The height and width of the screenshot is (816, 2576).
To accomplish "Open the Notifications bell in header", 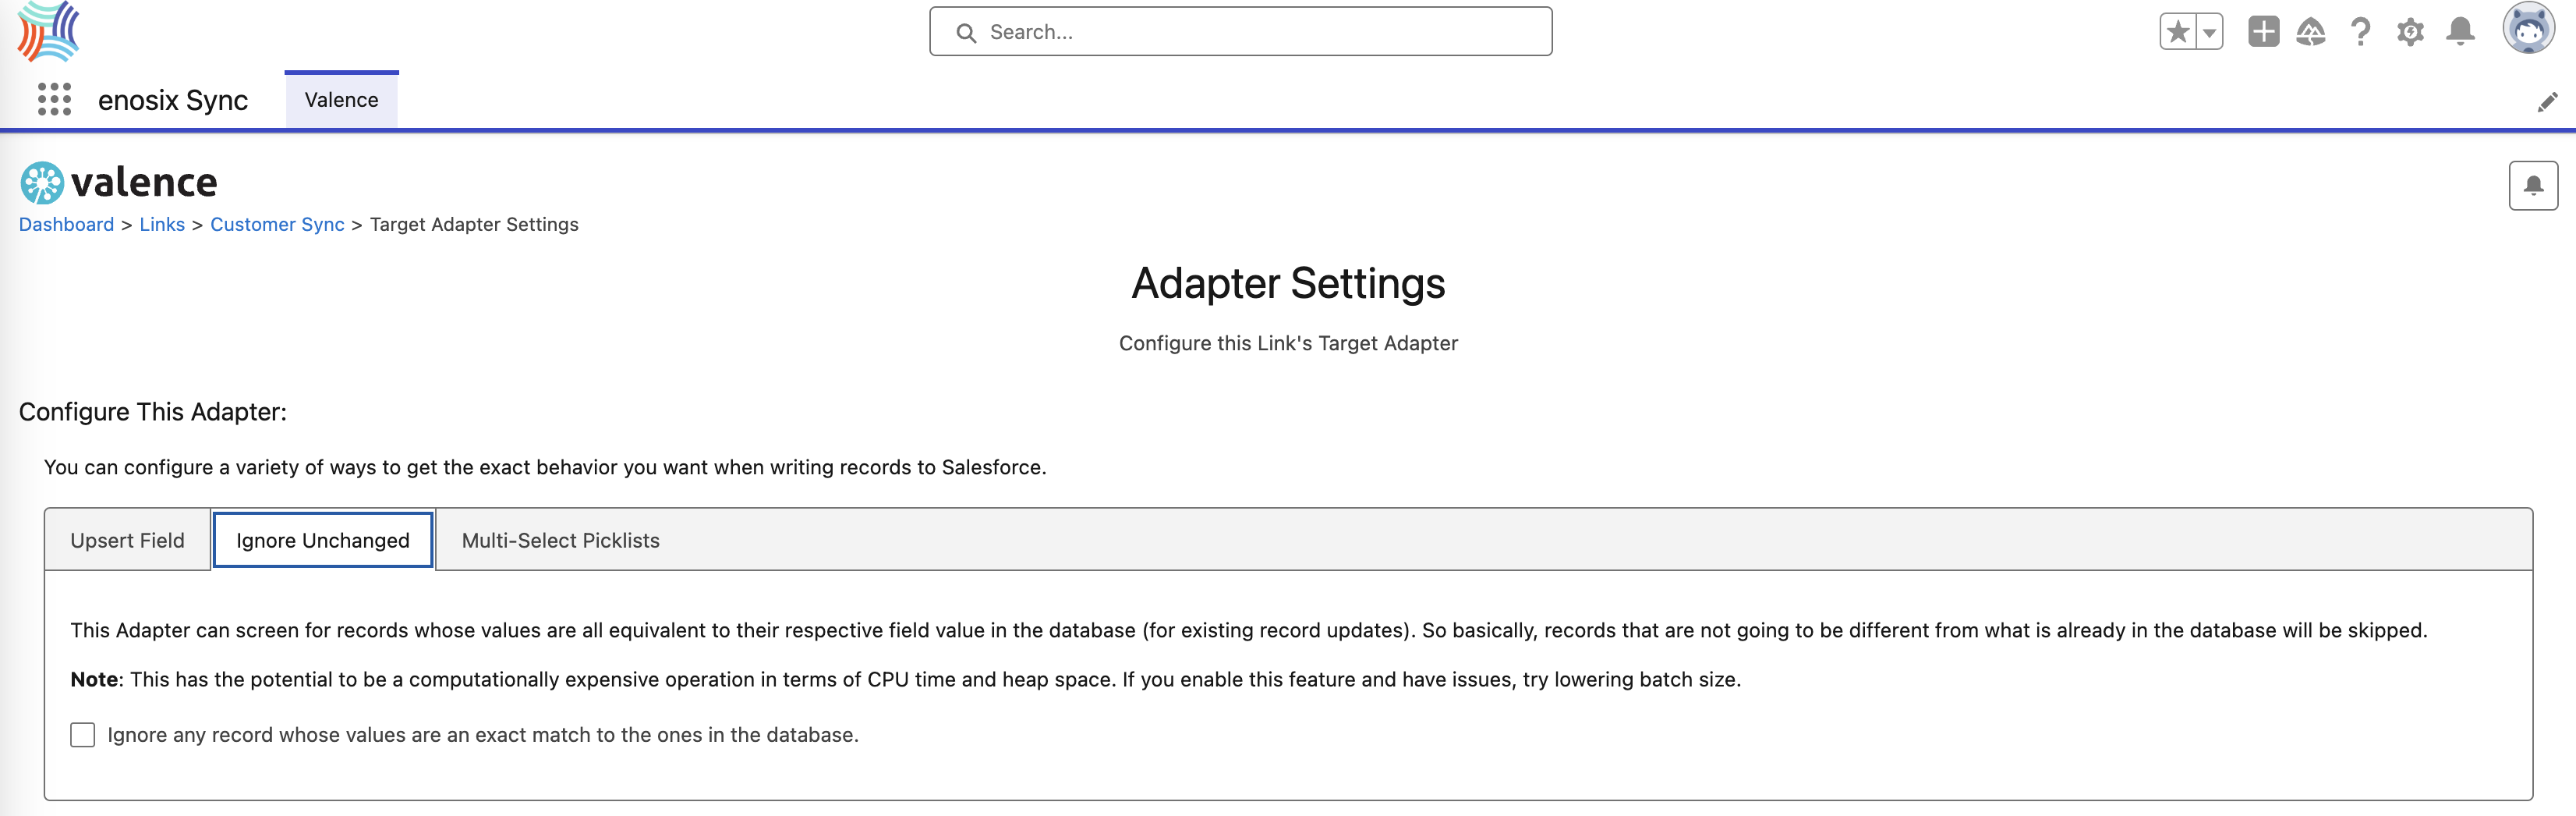I will point(2460,32).
